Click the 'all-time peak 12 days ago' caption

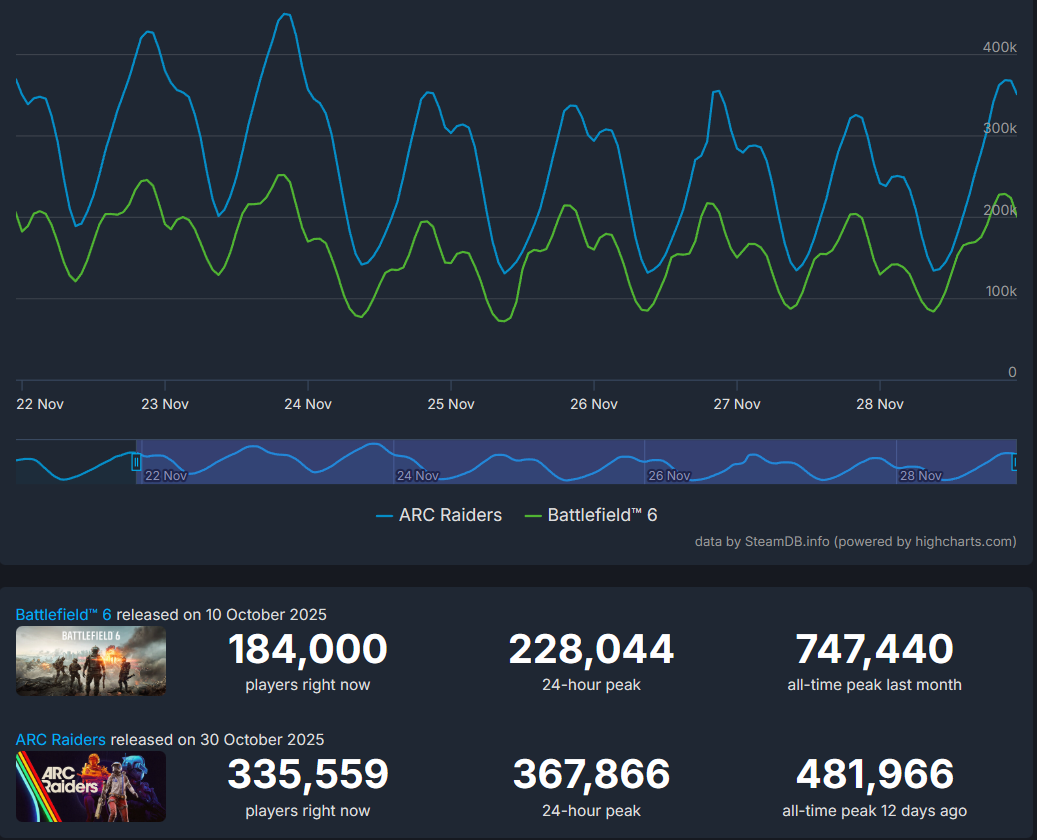[x=874, y=811]
